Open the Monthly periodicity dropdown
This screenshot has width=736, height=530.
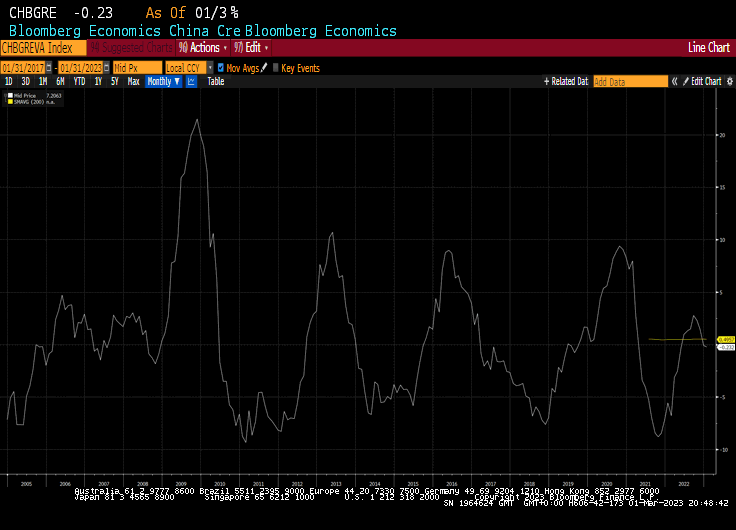162,82
